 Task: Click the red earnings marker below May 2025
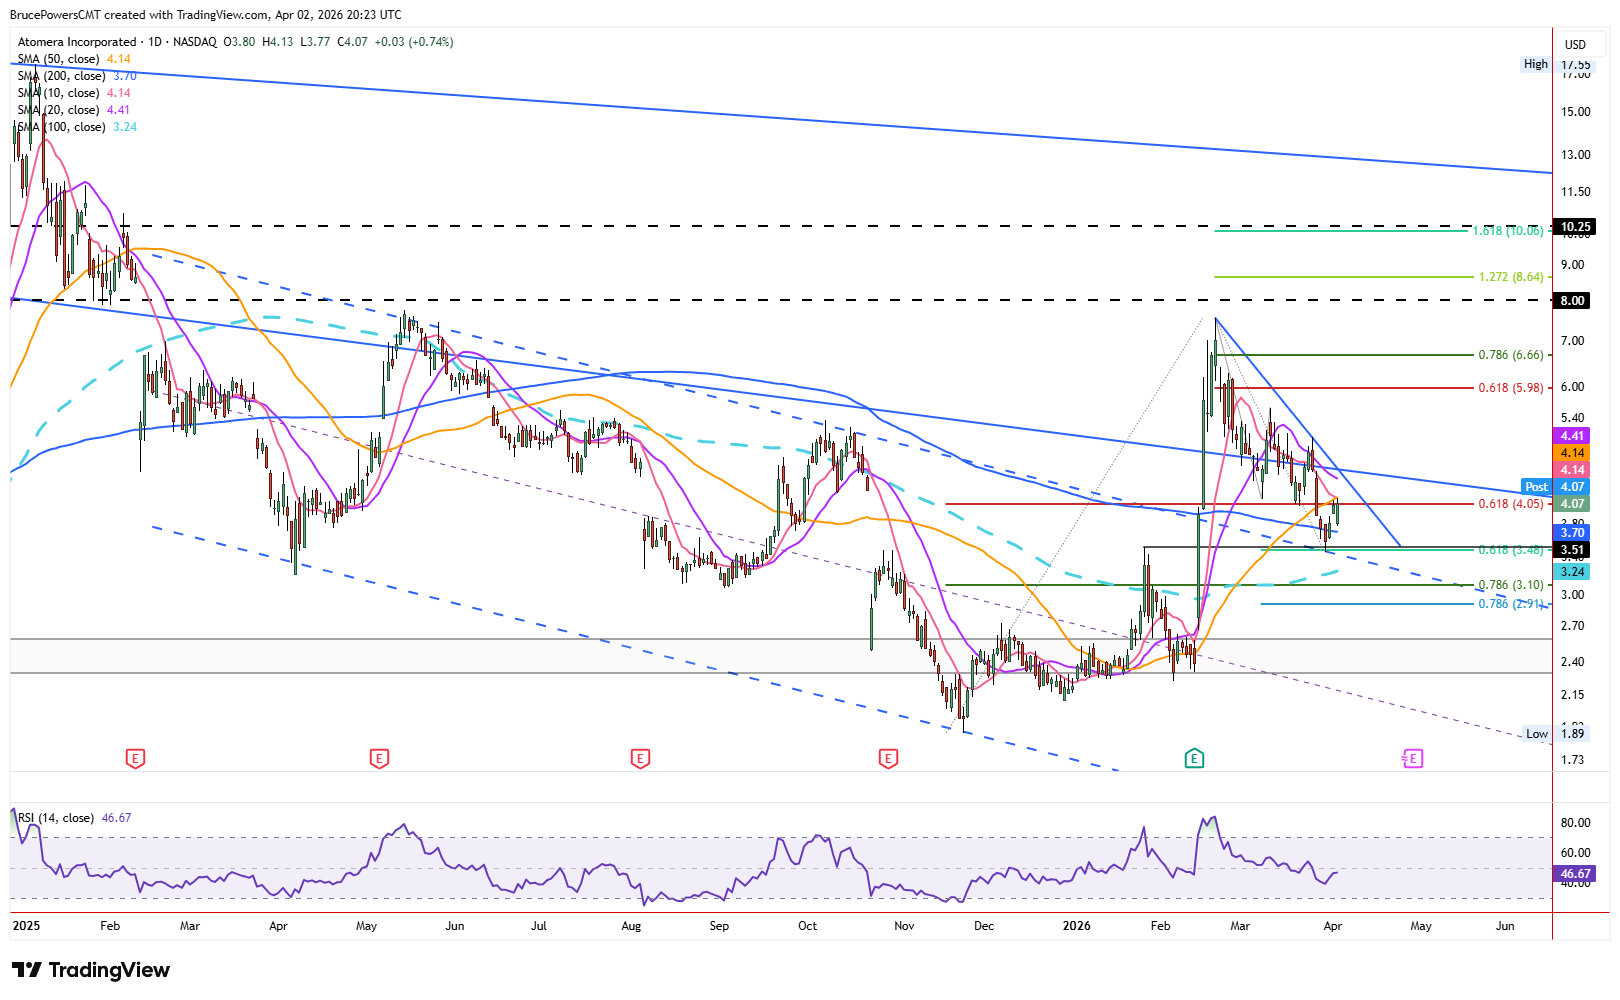tap(379, 759)
